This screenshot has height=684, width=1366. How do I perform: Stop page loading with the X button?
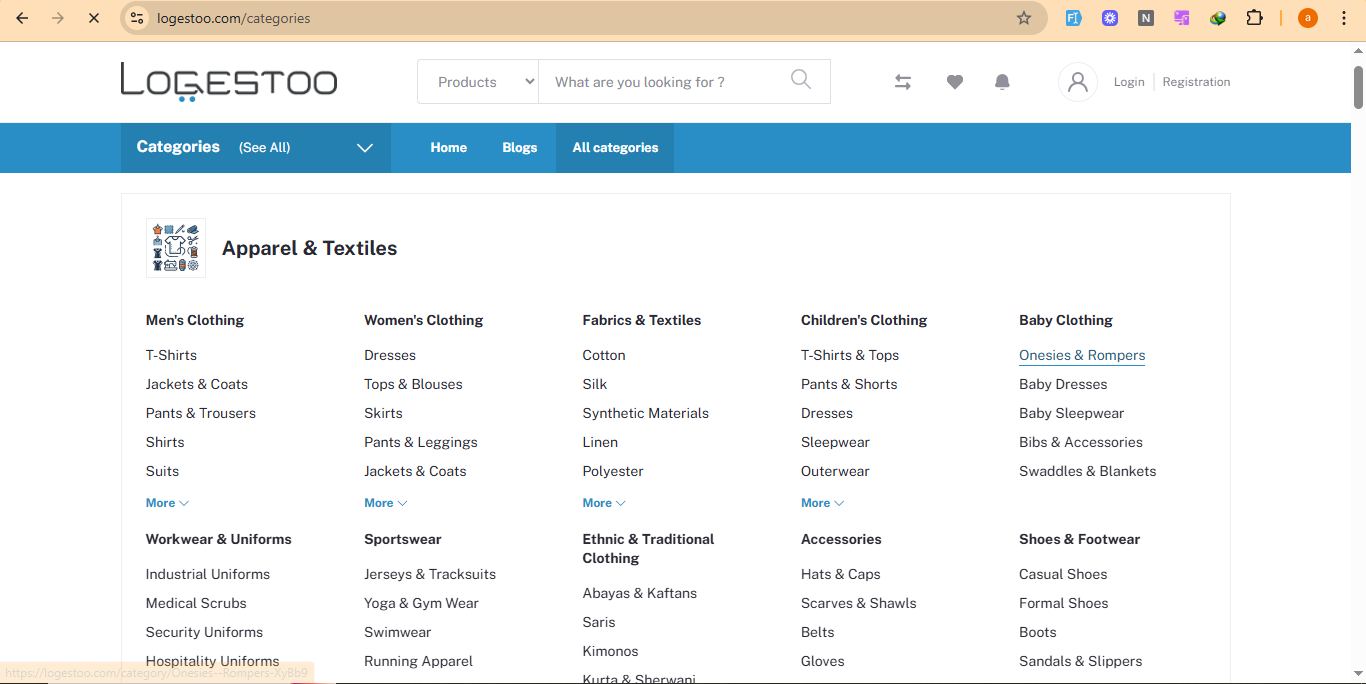[93, 18]
